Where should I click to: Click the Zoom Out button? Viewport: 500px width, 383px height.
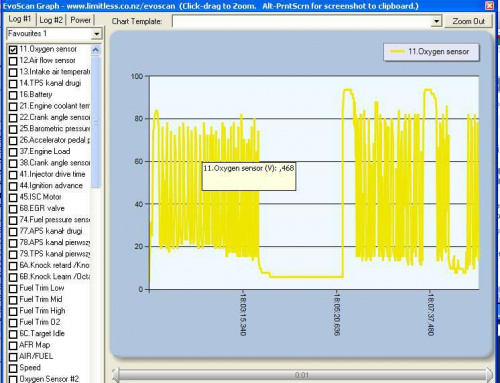click(468, 21)
